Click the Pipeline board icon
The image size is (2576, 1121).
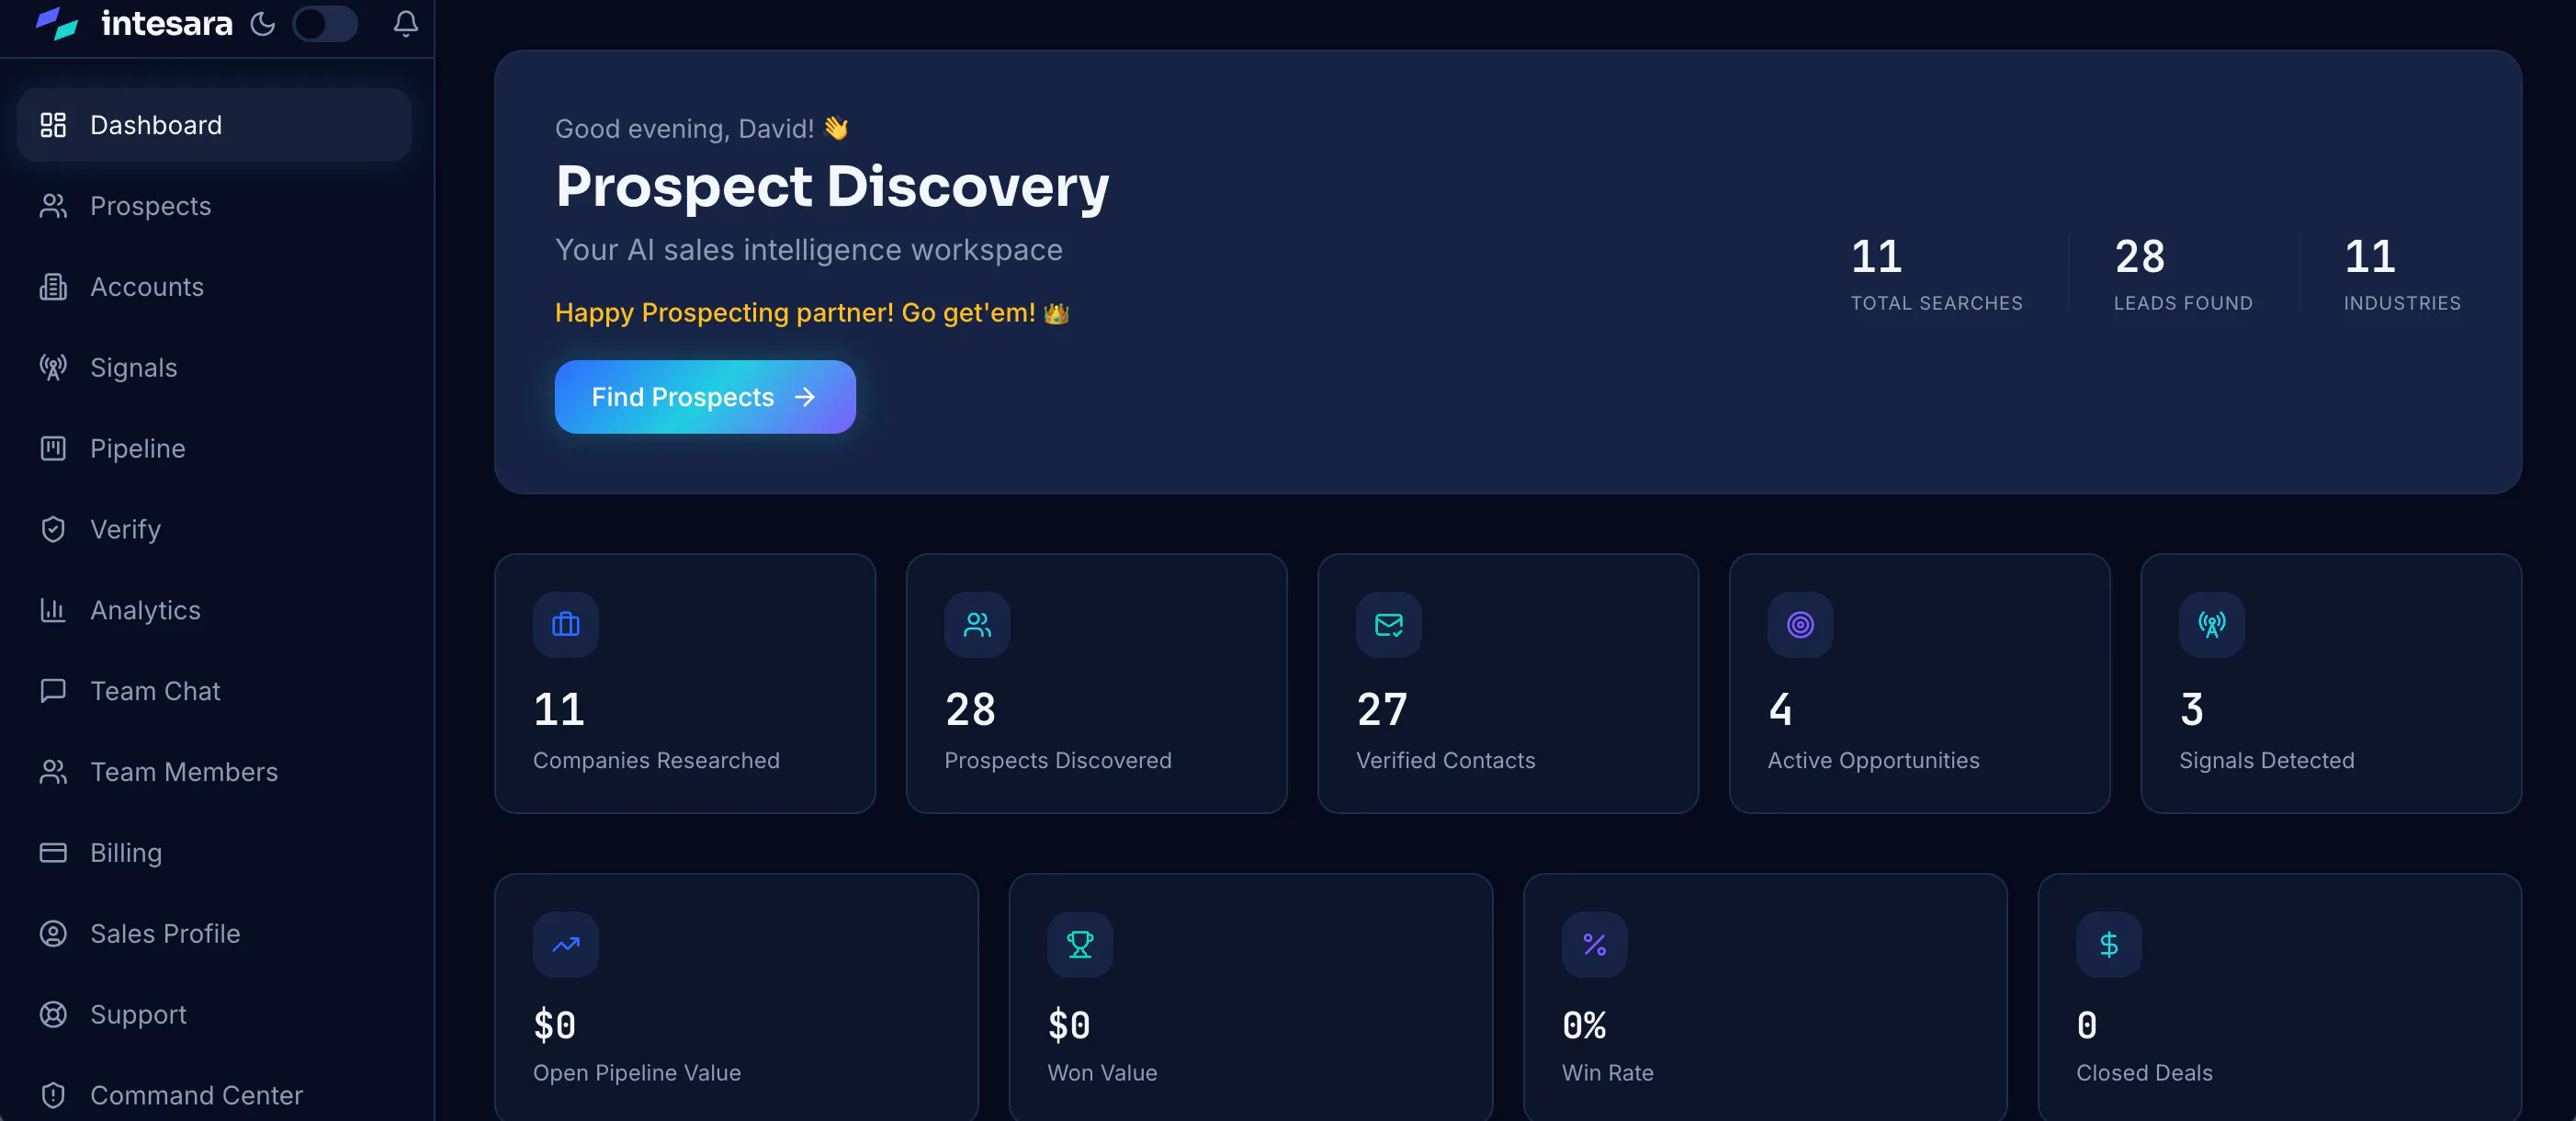pos(53,449)
